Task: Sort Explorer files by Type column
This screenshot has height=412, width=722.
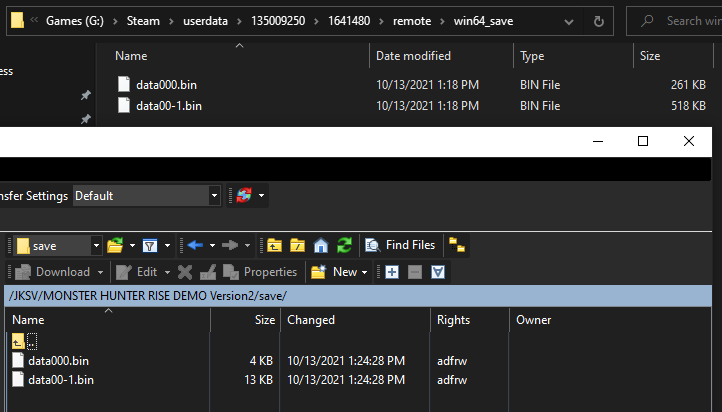Action: 532,56
